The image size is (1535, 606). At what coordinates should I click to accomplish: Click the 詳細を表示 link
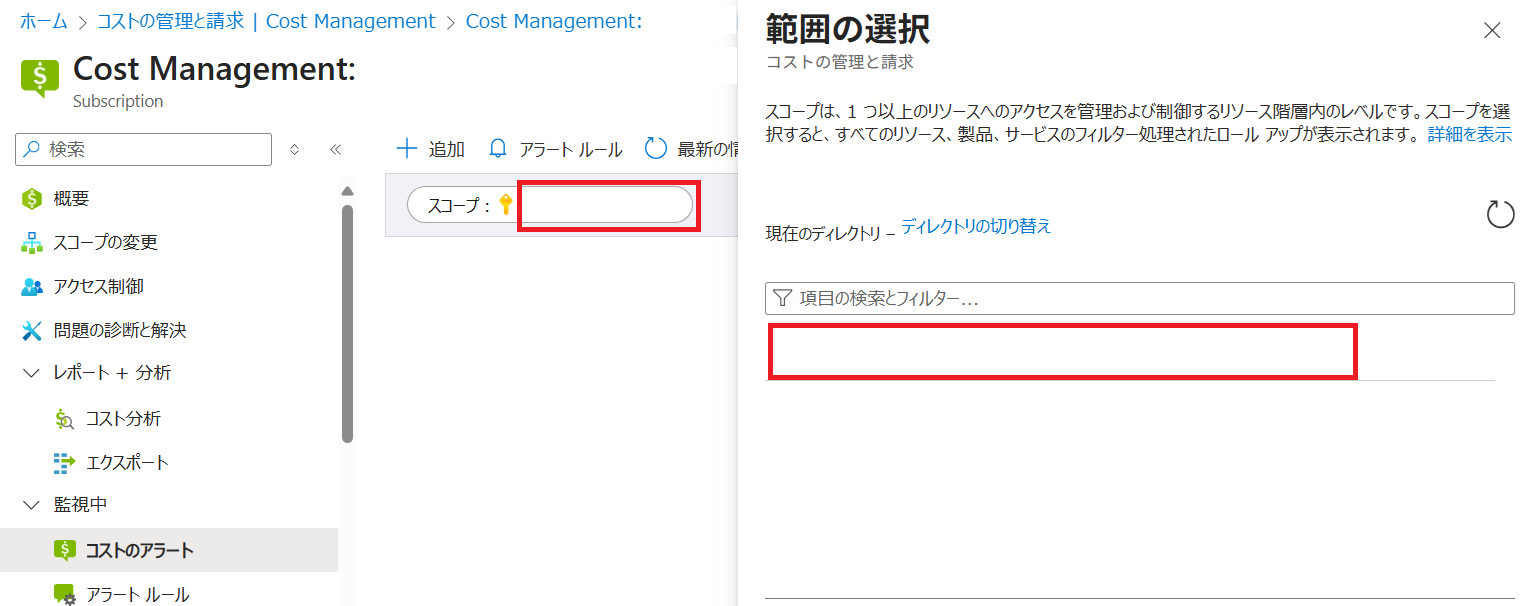[1469, 134]
